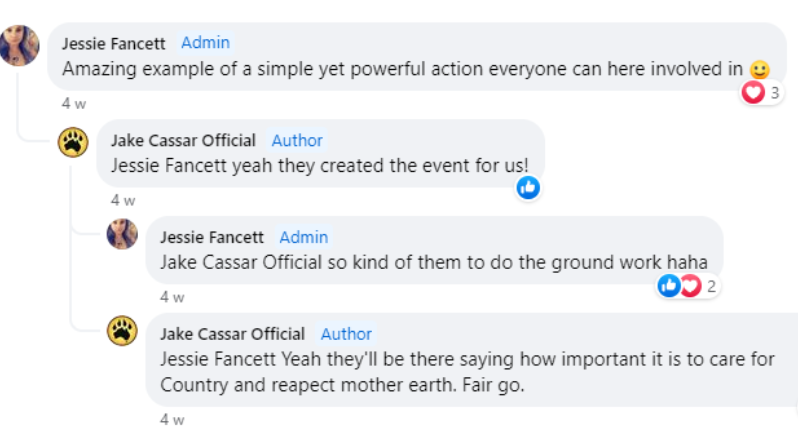
Task: Click the reaction count on the top comment
Action: pos(774,93)
